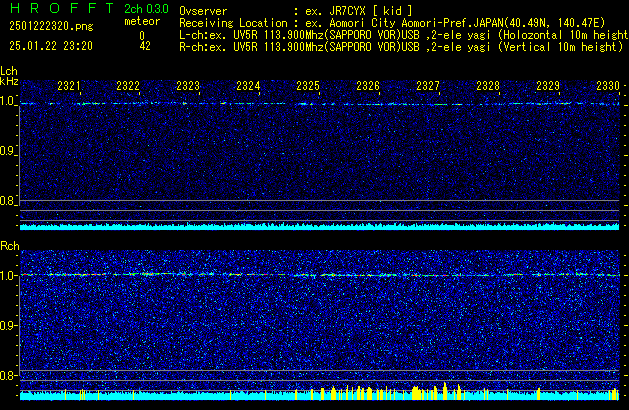Viewport: 629px width, 410px height.
Task: Click the 'Receiving Location' Aomori City line
Action: tap(392, 23)
